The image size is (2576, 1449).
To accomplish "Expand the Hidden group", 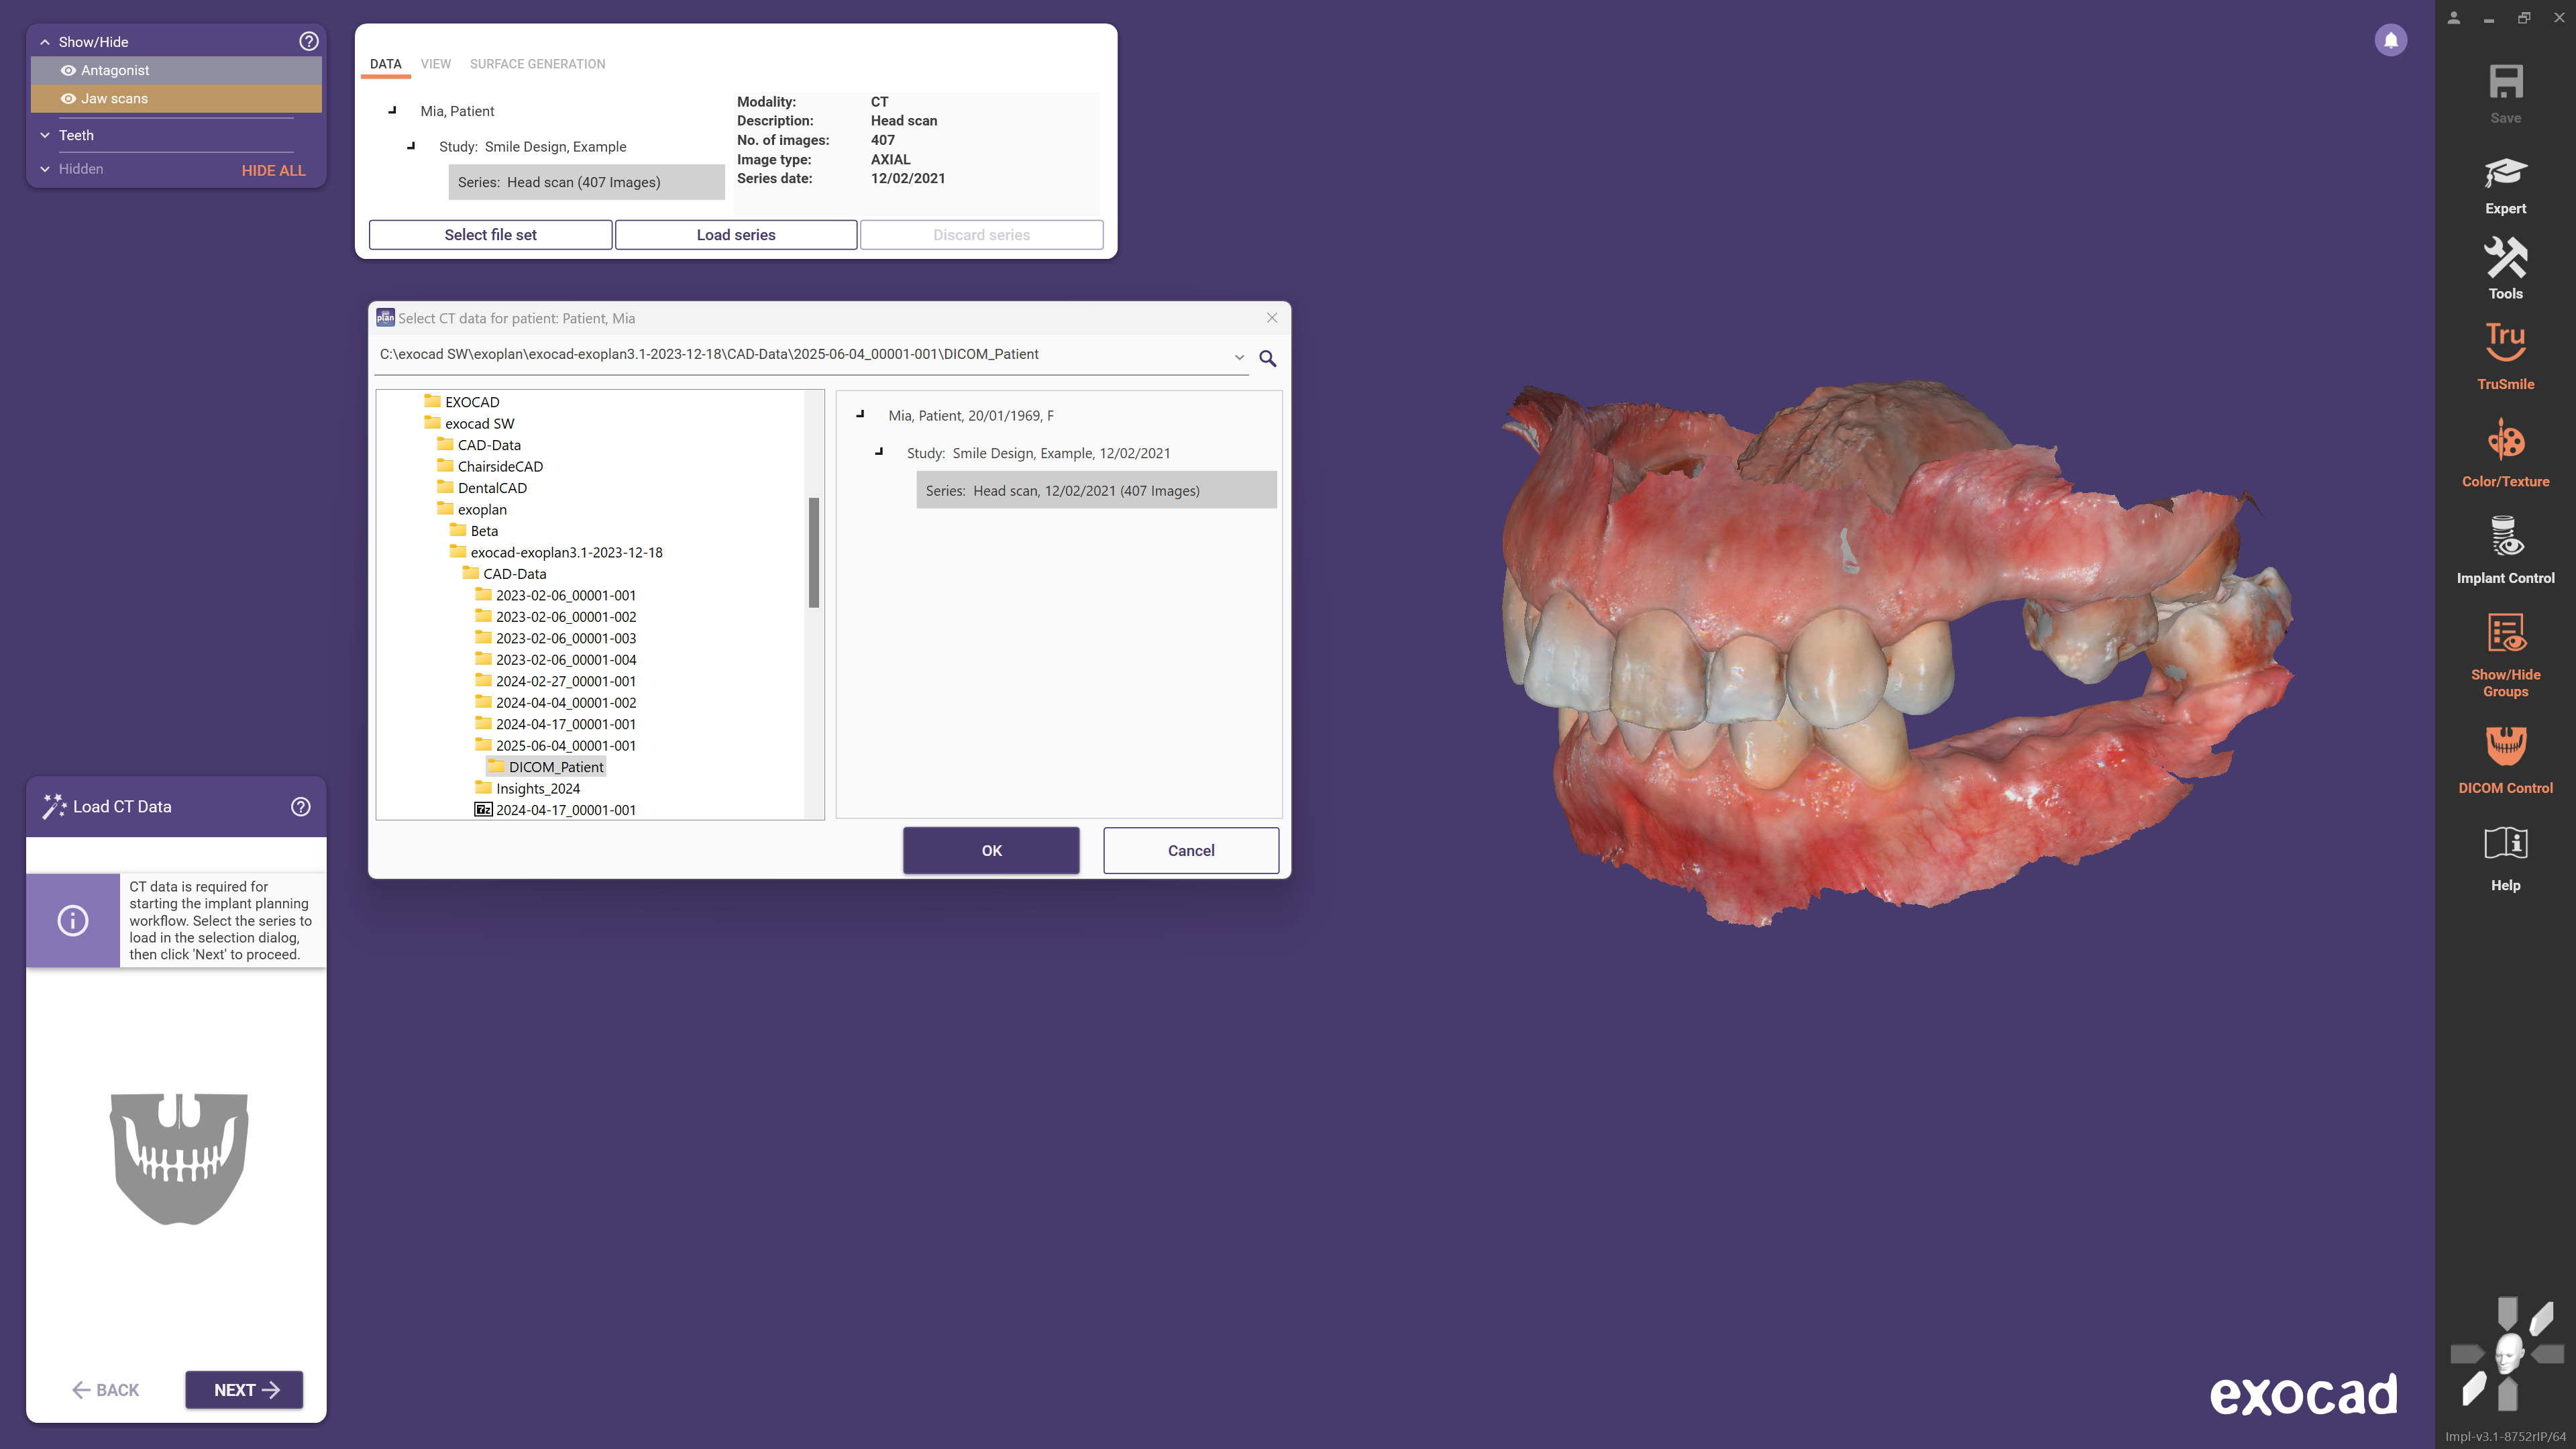I will click(45, 169).
